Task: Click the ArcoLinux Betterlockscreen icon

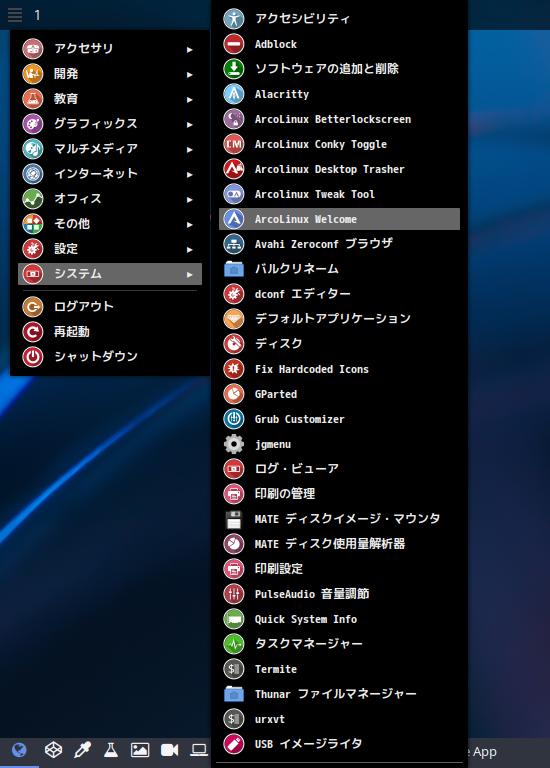Action: [234, 119]
